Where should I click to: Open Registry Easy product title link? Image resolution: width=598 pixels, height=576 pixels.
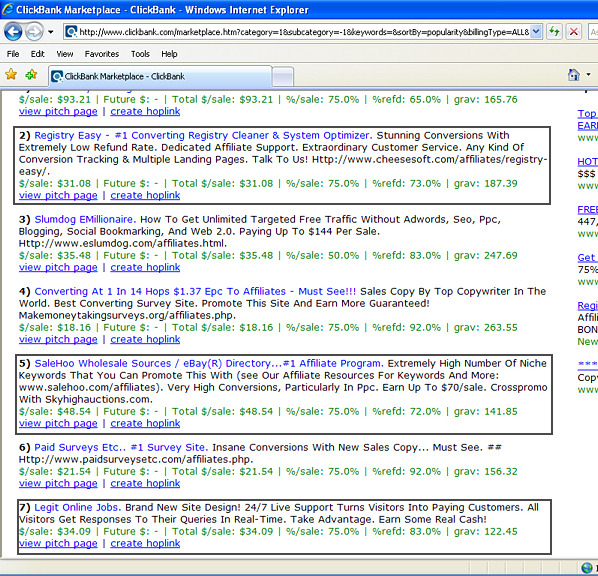tap(203, 135)
